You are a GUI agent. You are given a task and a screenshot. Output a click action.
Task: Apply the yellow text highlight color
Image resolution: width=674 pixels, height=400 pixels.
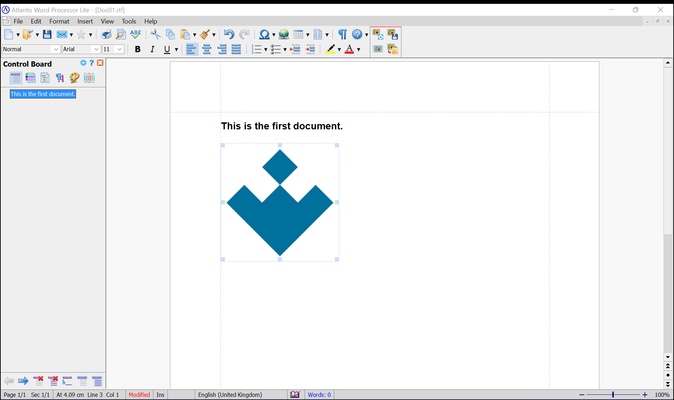point(330,49)
